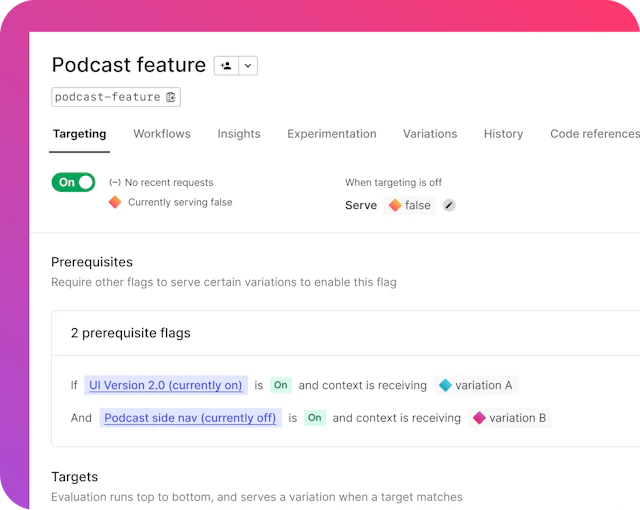640x510 pixels.
Task: Click the 'Targets' section heading
Action: [x=75, y=477]
